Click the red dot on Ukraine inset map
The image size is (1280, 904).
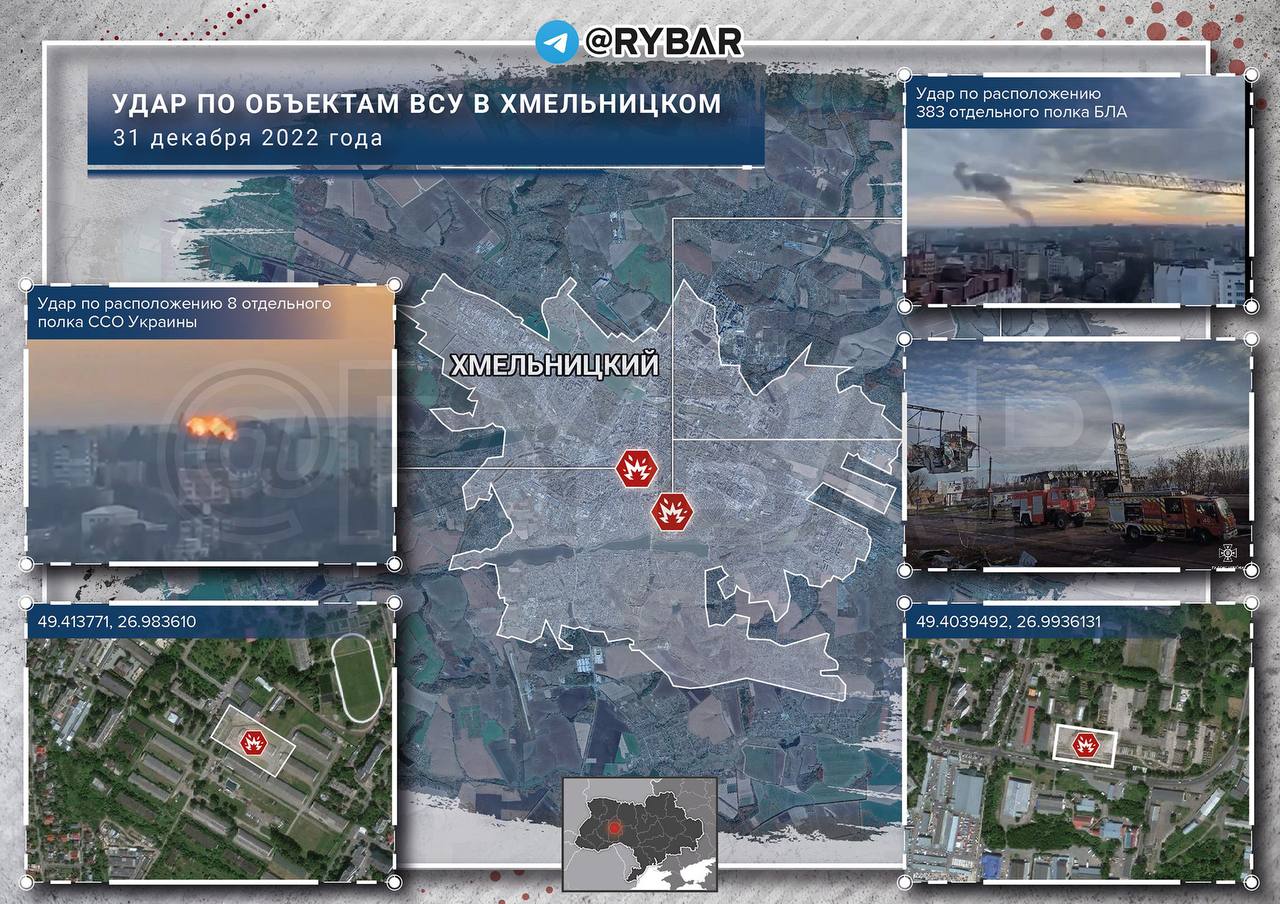[614, 827]
